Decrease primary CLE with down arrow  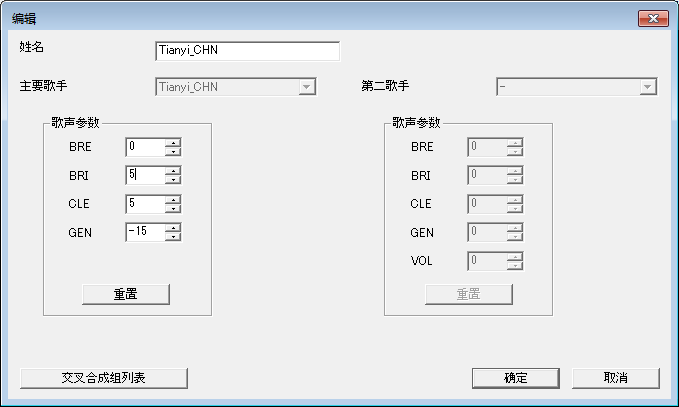[x=173, y=208]
